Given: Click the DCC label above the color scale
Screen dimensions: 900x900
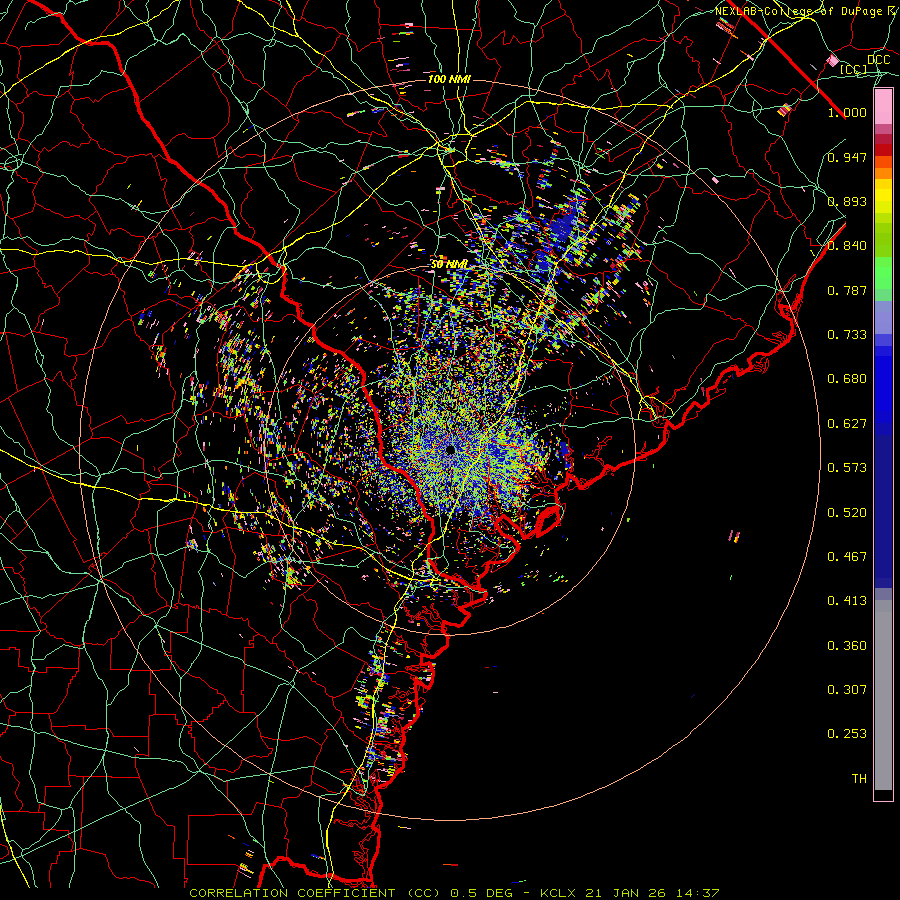Looking at the screenshot, I should click(x=878, y=60).
